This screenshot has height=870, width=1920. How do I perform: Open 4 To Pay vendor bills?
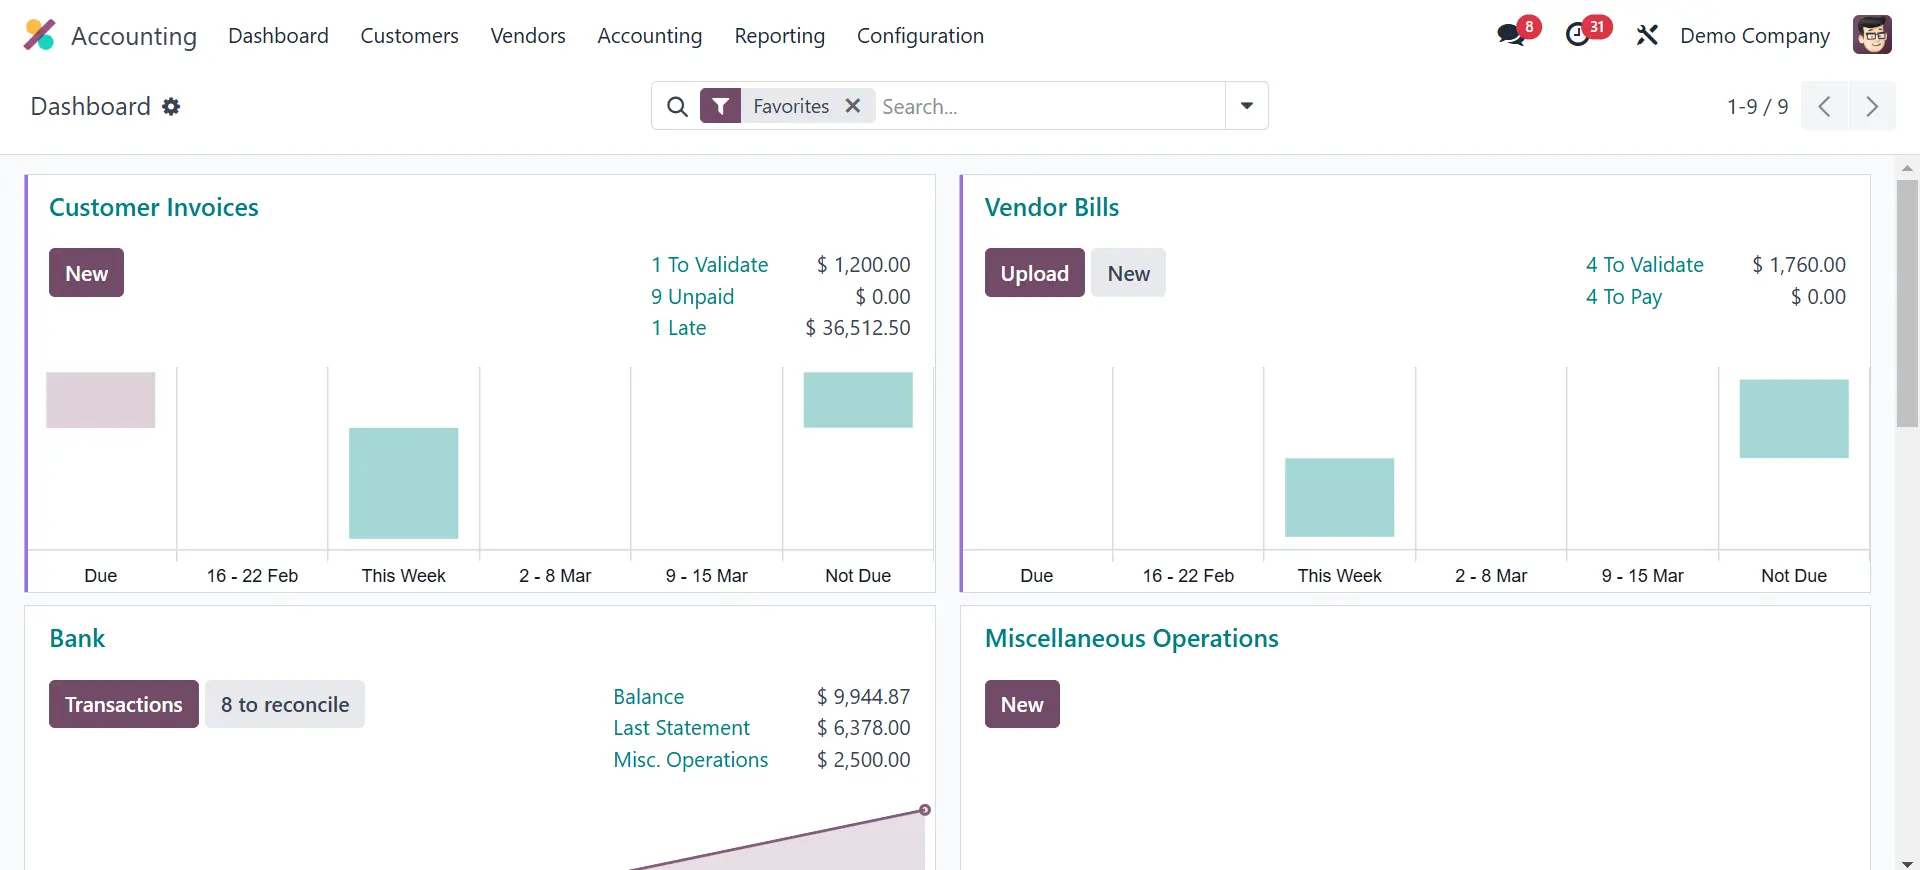click(x=1624, y=296)
